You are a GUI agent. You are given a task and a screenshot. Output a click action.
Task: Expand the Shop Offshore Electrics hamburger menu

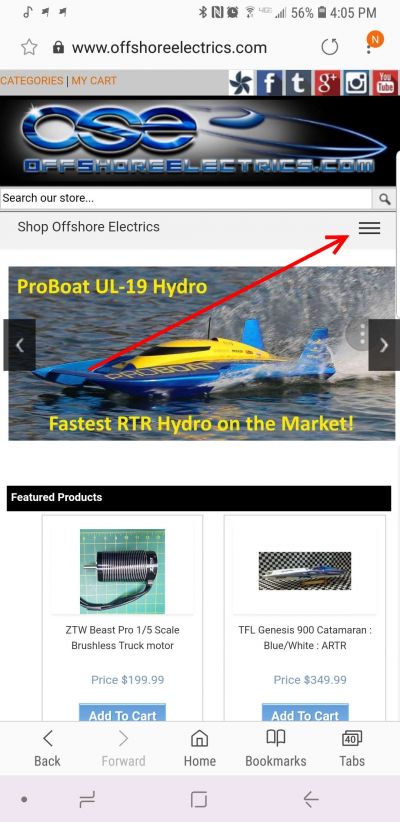tap(370, 228)
